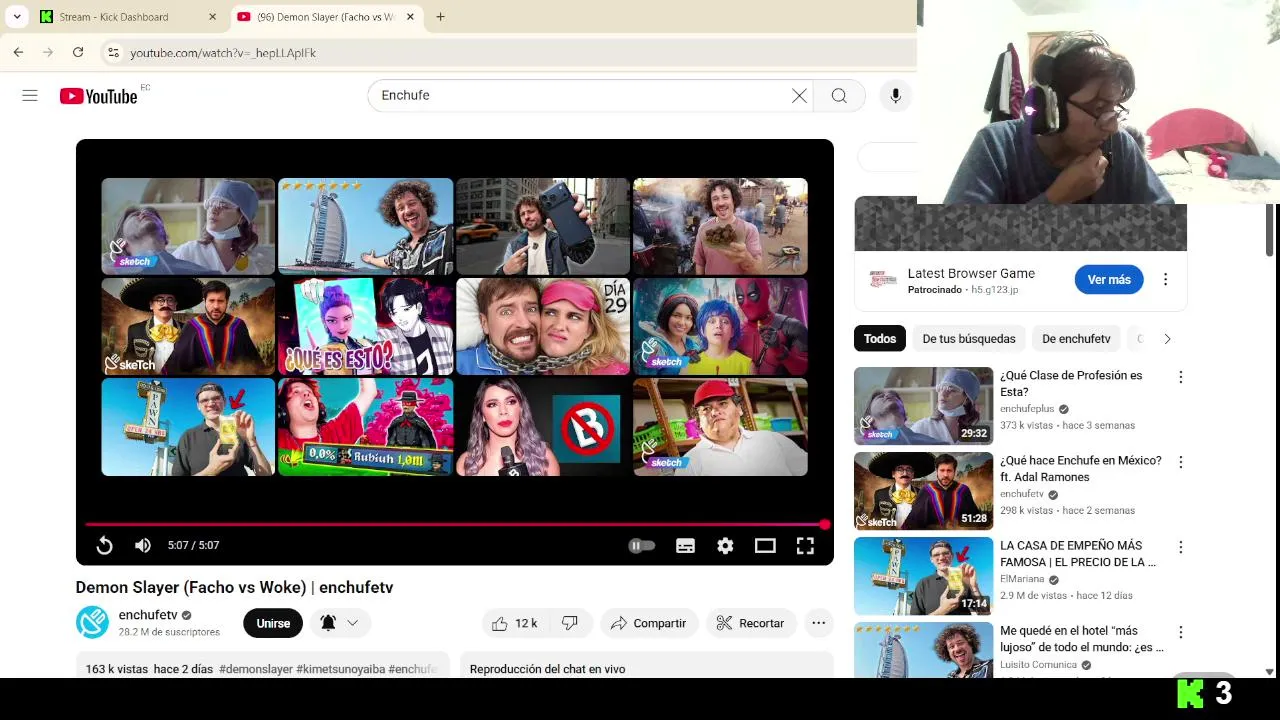Dislike the video
The height and width of the screenshot is (720, 1280).
pos(570,623)
